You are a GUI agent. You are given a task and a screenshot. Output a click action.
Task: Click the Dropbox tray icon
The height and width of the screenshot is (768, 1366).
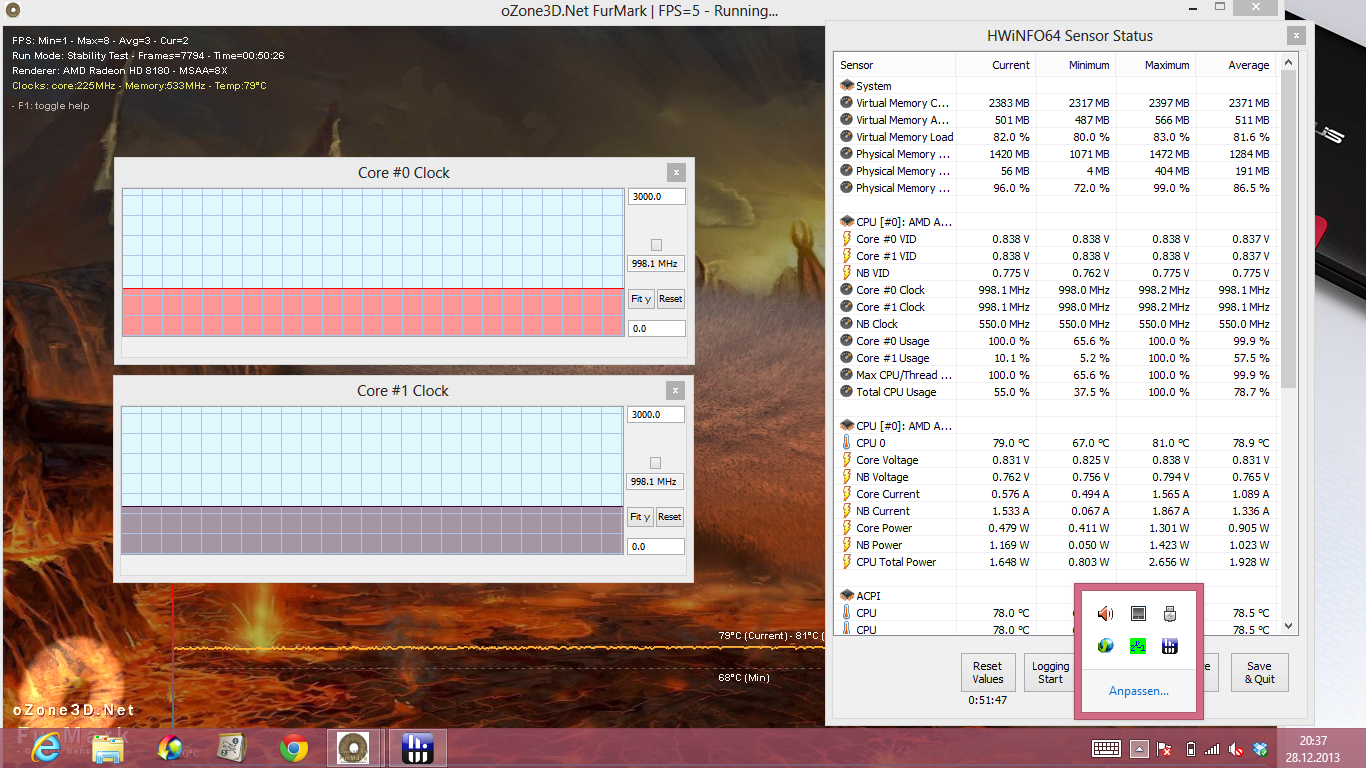click(1260, 749)
